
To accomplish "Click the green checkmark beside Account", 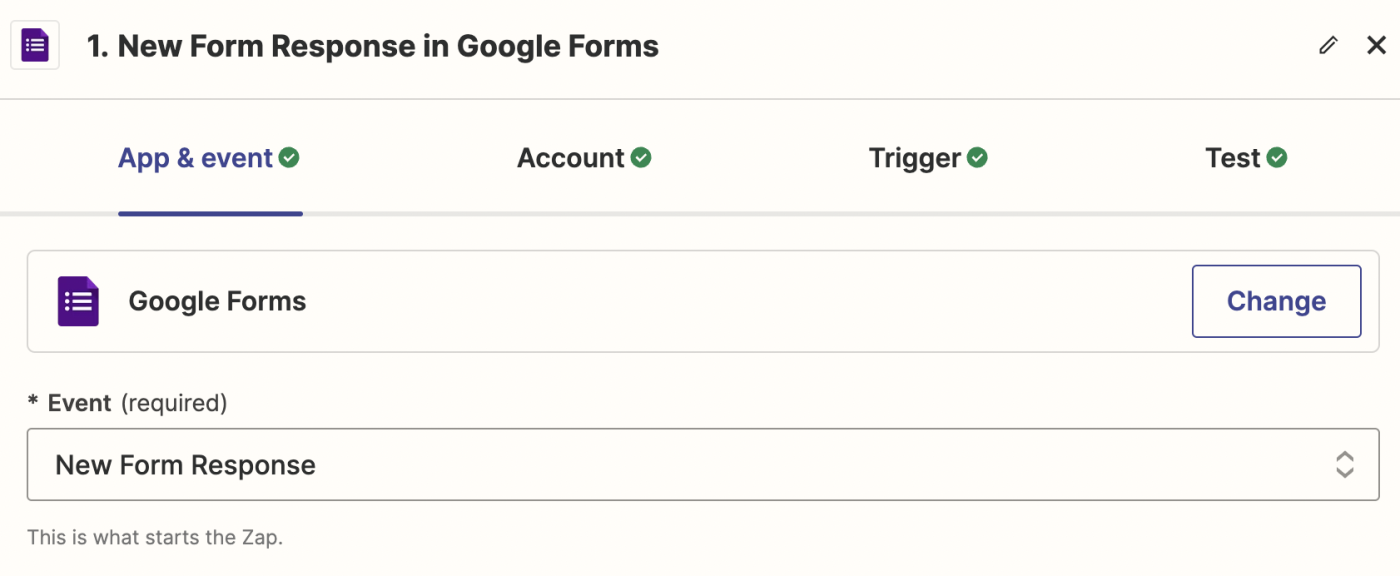I will point(641,158).
